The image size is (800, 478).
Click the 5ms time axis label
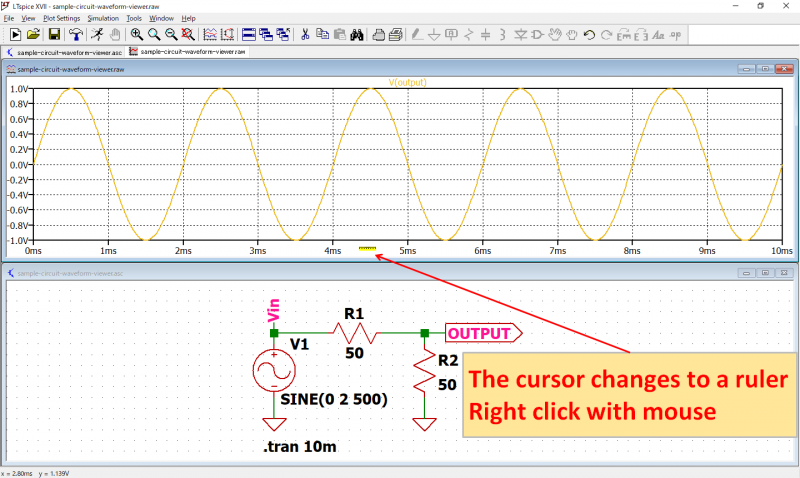(x=408, y=250)
